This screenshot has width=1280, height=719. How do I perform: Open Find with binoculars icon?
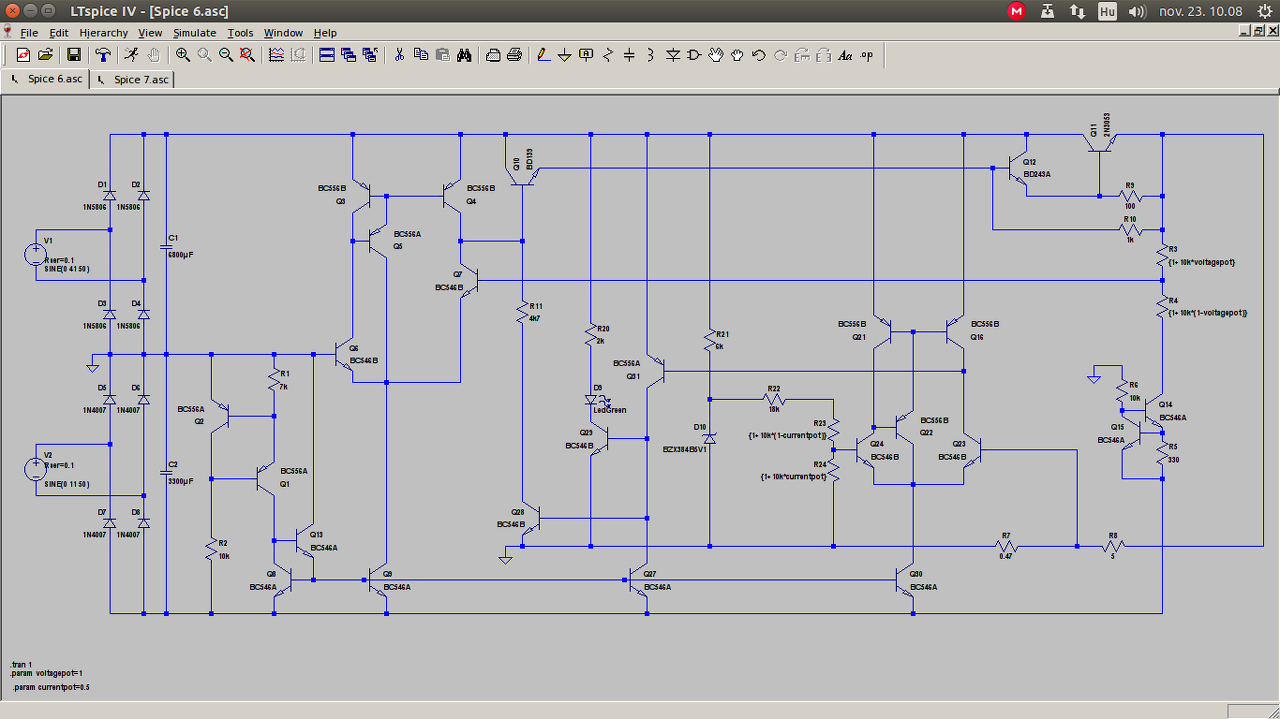pyautogui.click(x=464, y=55)
